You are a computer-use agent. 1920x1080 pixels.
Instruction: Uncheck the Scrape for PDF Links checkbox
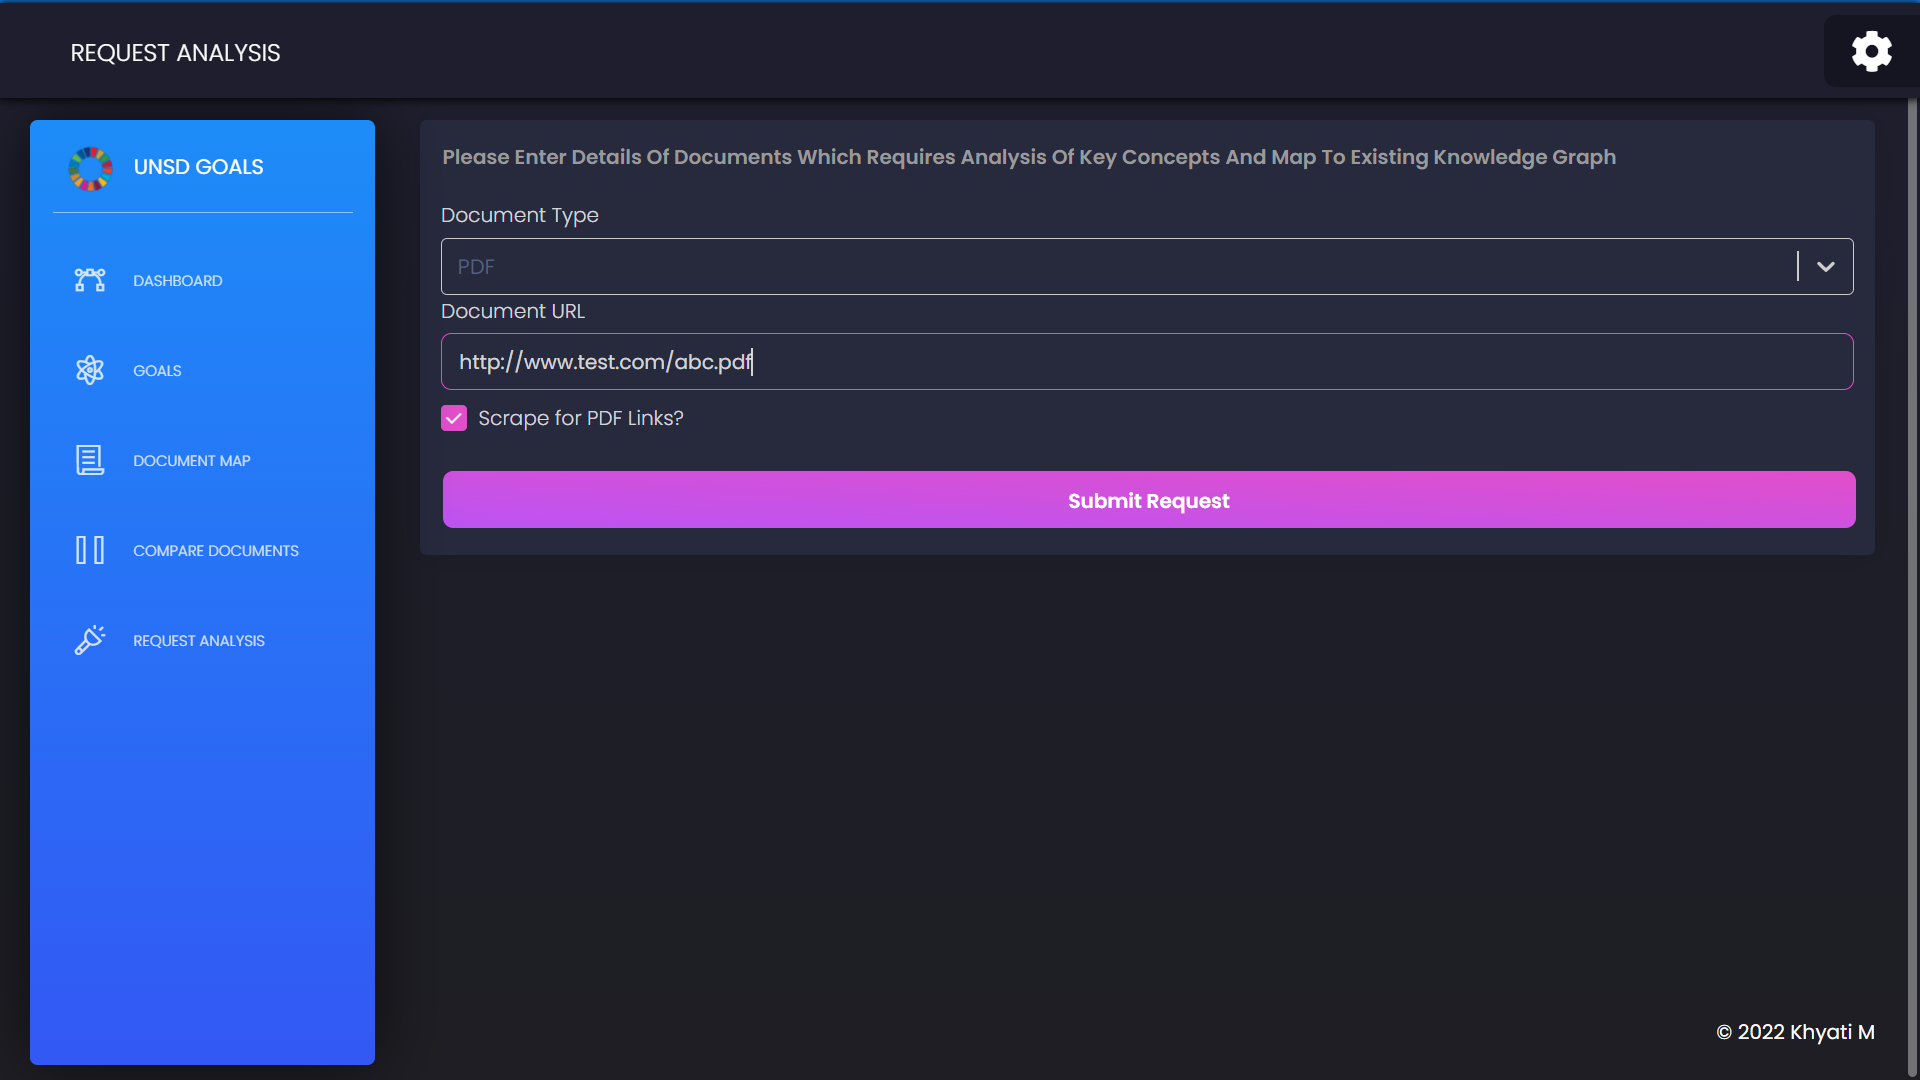pos(454,418)
